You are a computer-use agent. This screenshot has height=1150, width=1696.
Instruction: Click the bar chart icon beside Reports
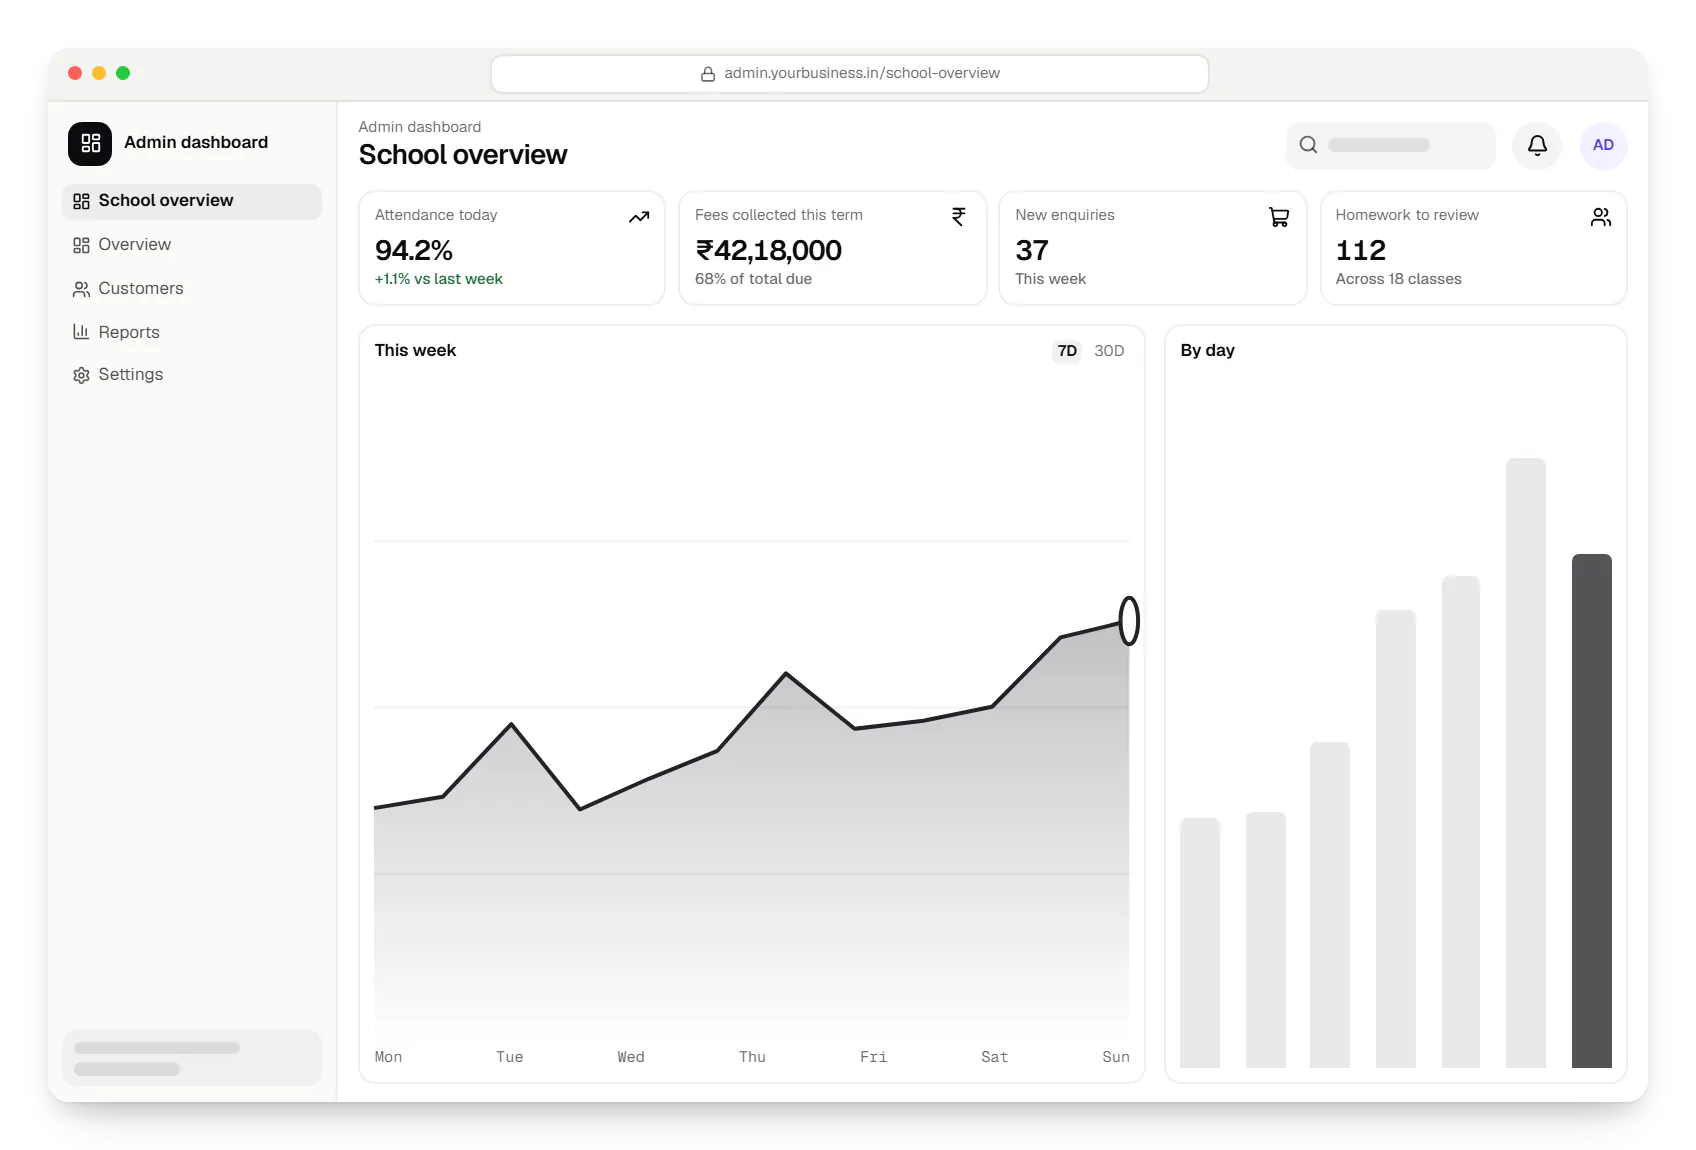[x=81, y=332]
